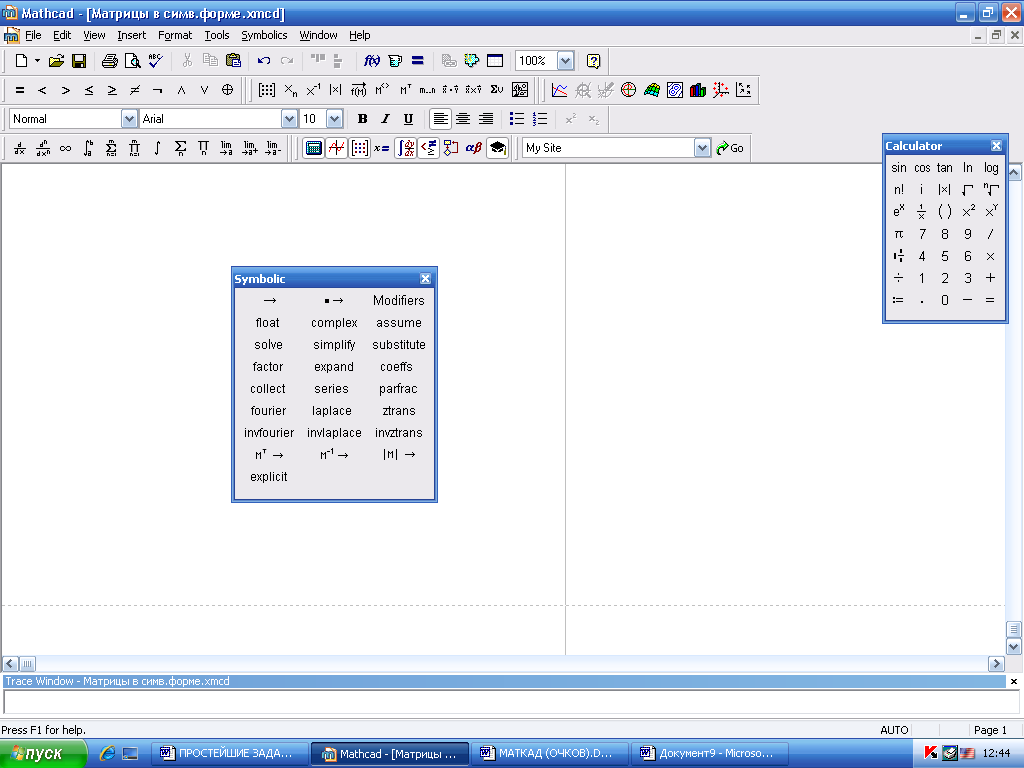1024x768 pixels.
Task: Expand the My Site address dropdown
Action: click(x=702, y=148)
